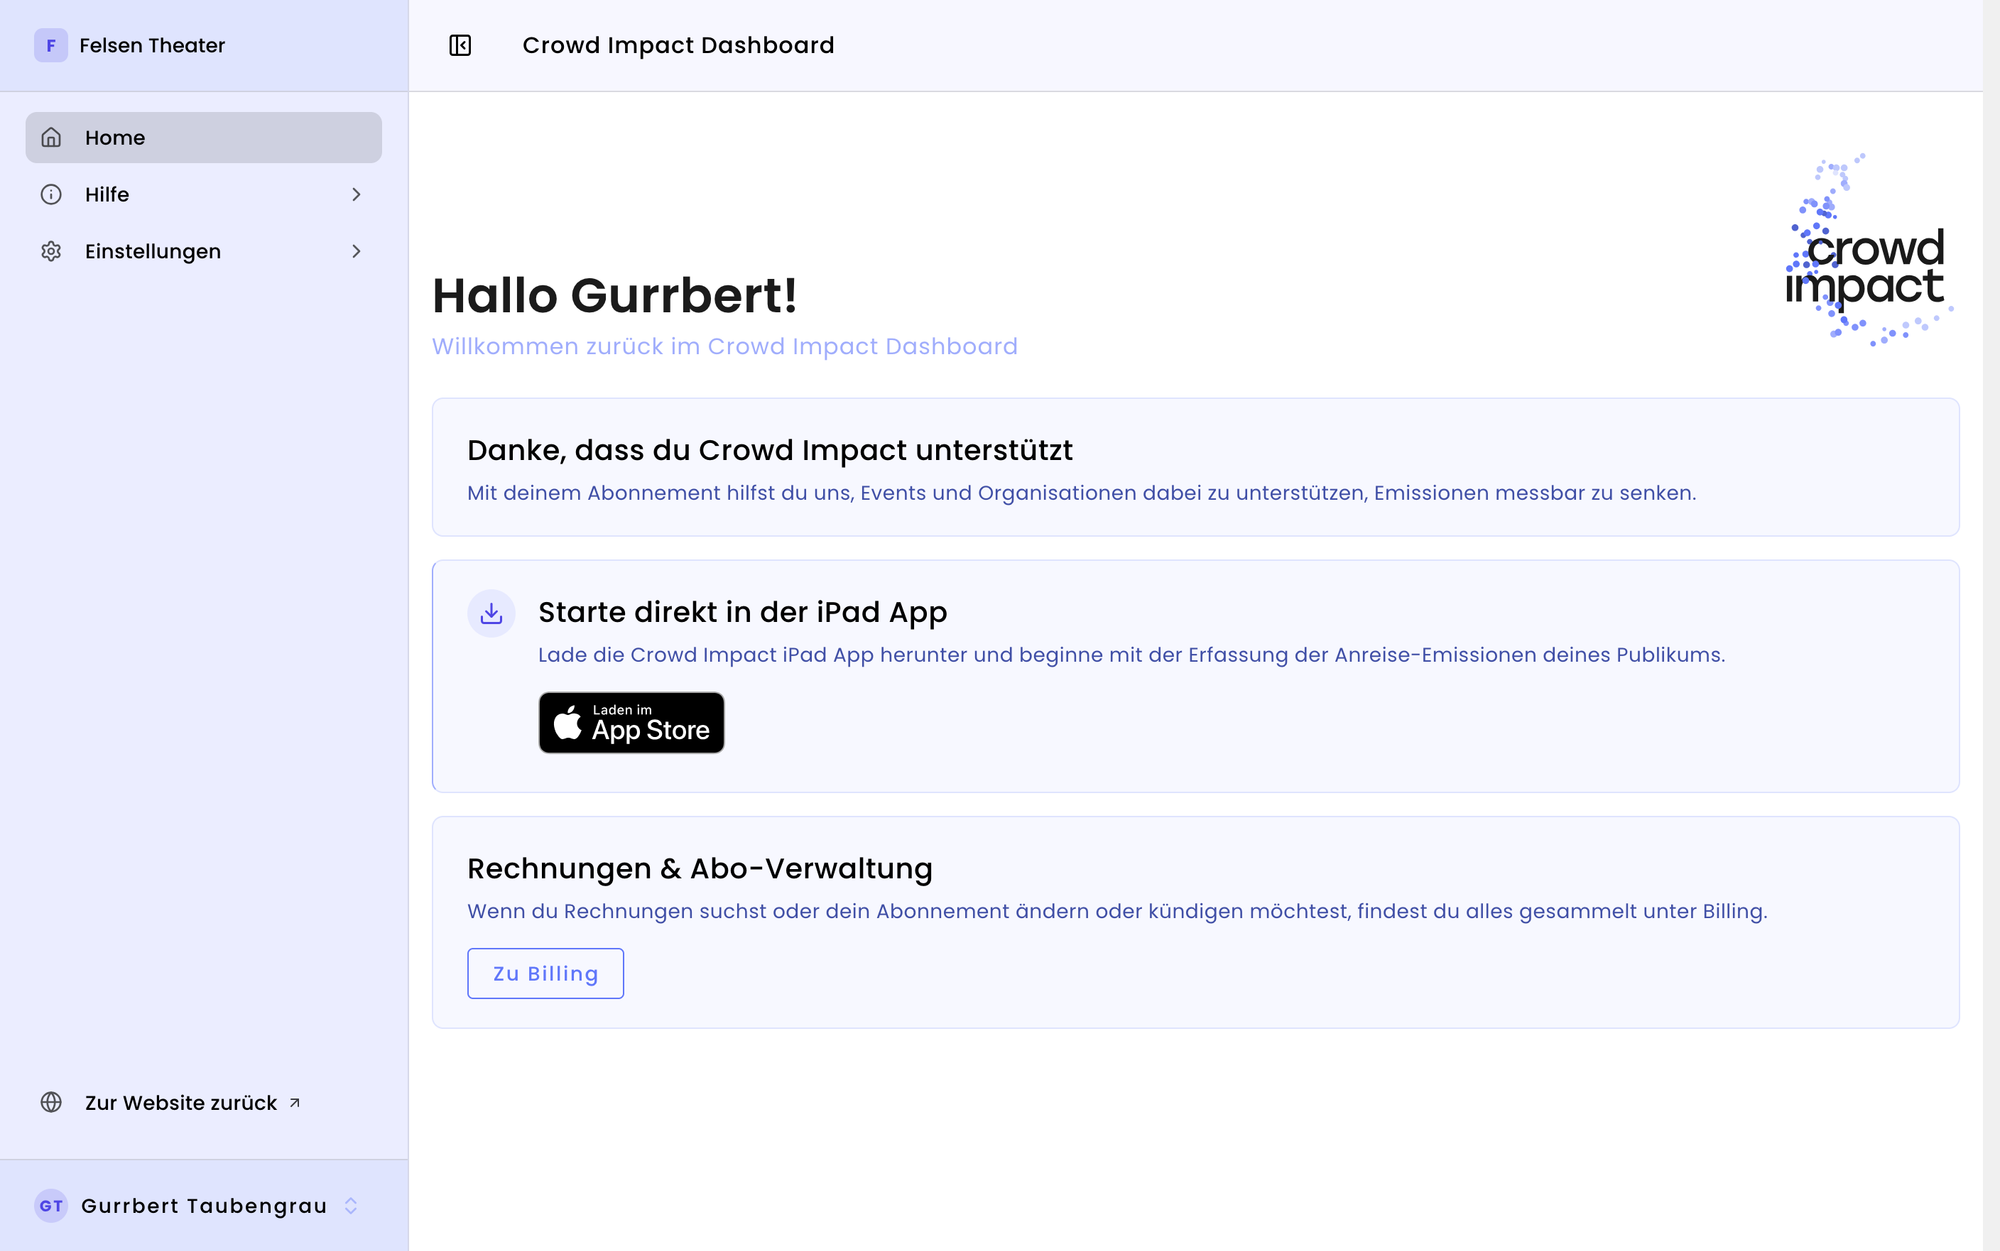The image size is (2000, 1251).
Task: Click the Felsen Theater organization name
Action: pos(152,46)
